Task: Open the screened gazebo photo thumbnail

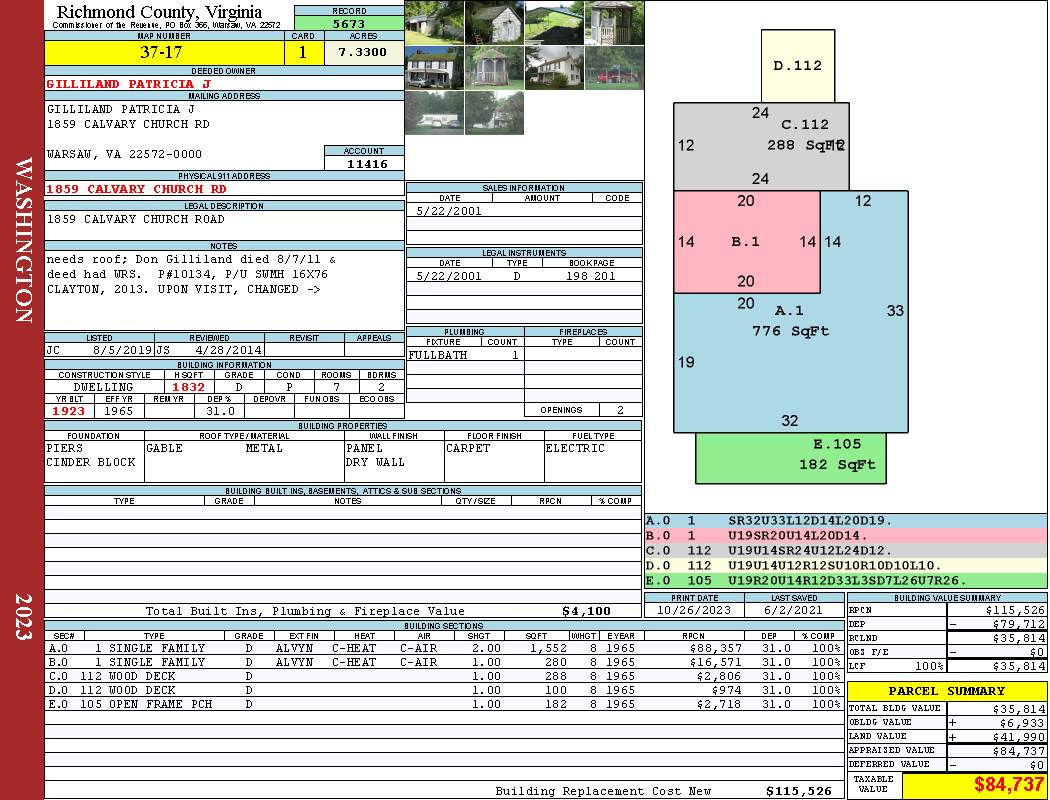Action: coord(494,68)
